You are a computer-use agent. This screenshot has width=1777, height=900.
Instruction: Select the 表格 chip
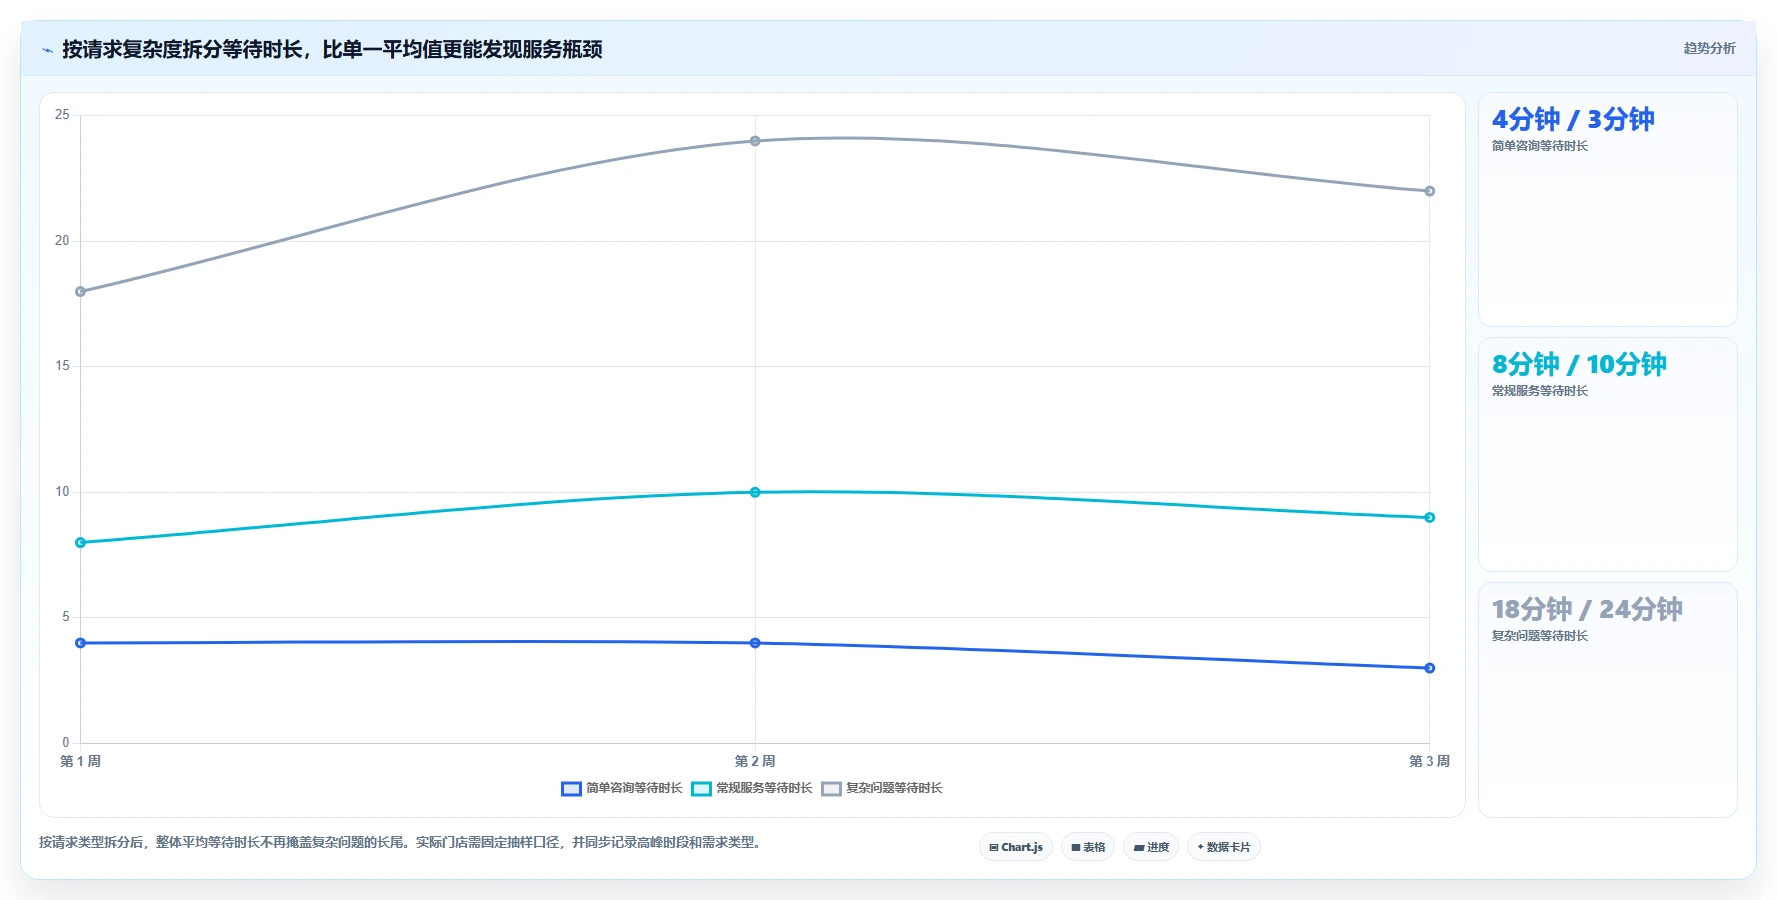(1088, 847)
